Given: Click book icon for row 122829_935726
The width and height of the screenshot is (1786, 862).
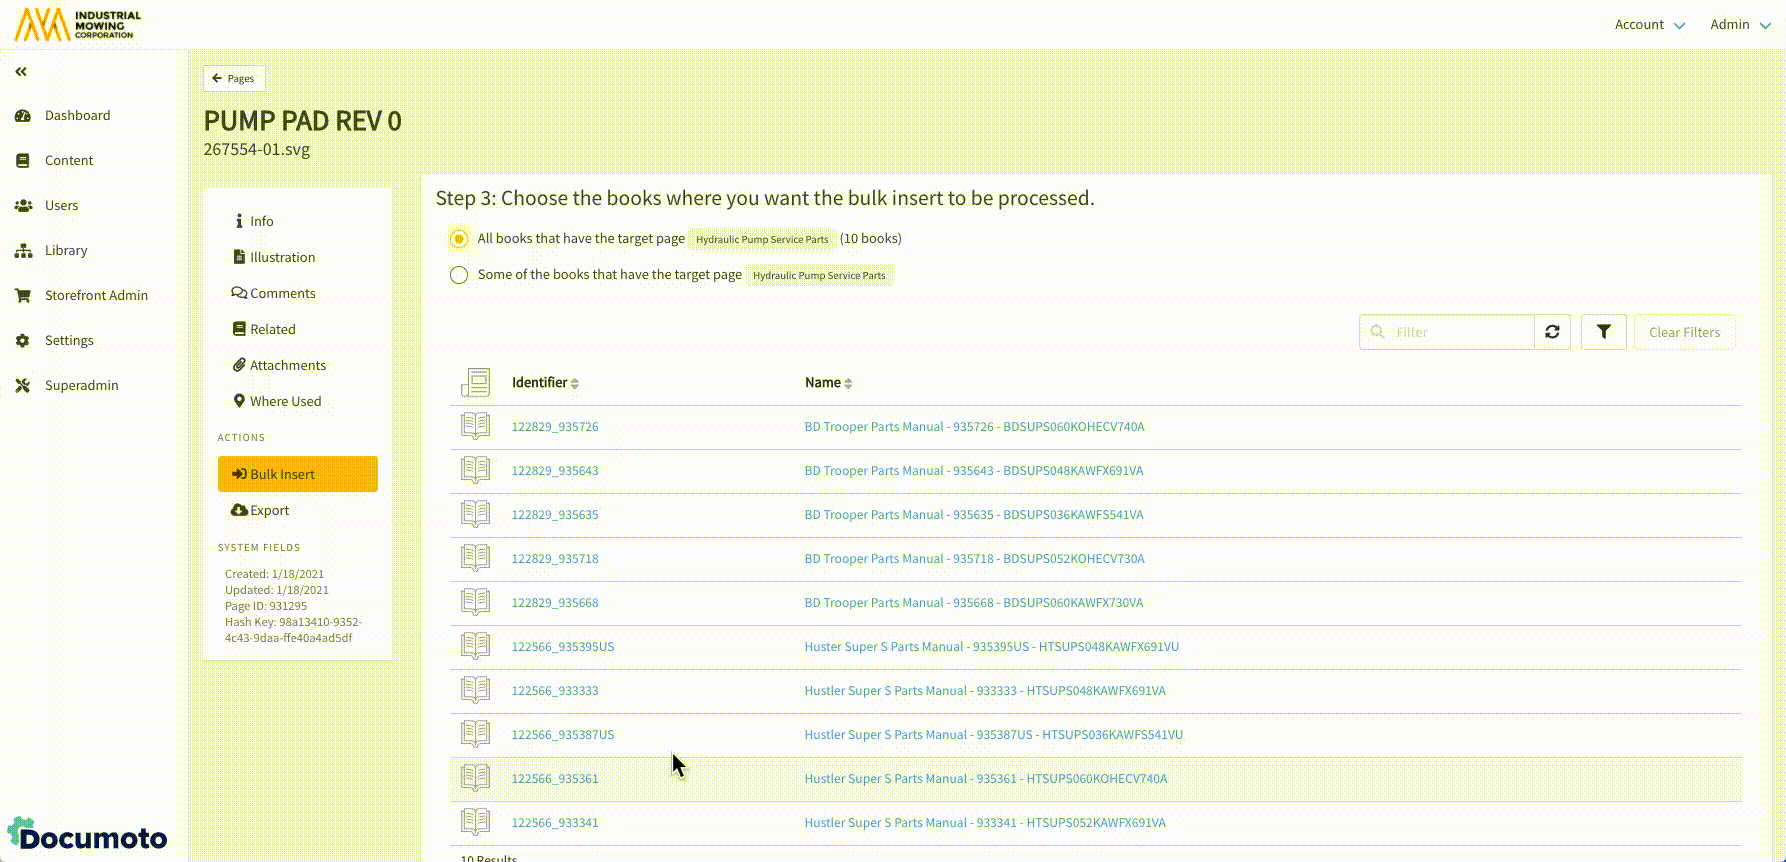Looking at the screenshot, I should tap(475, 426).
